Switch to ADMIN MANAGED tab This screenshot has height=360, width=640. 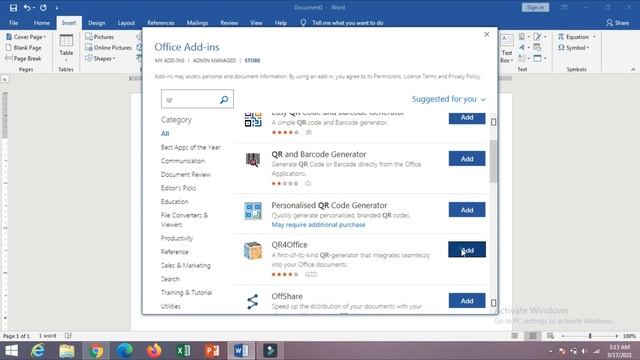pos(214,60)
